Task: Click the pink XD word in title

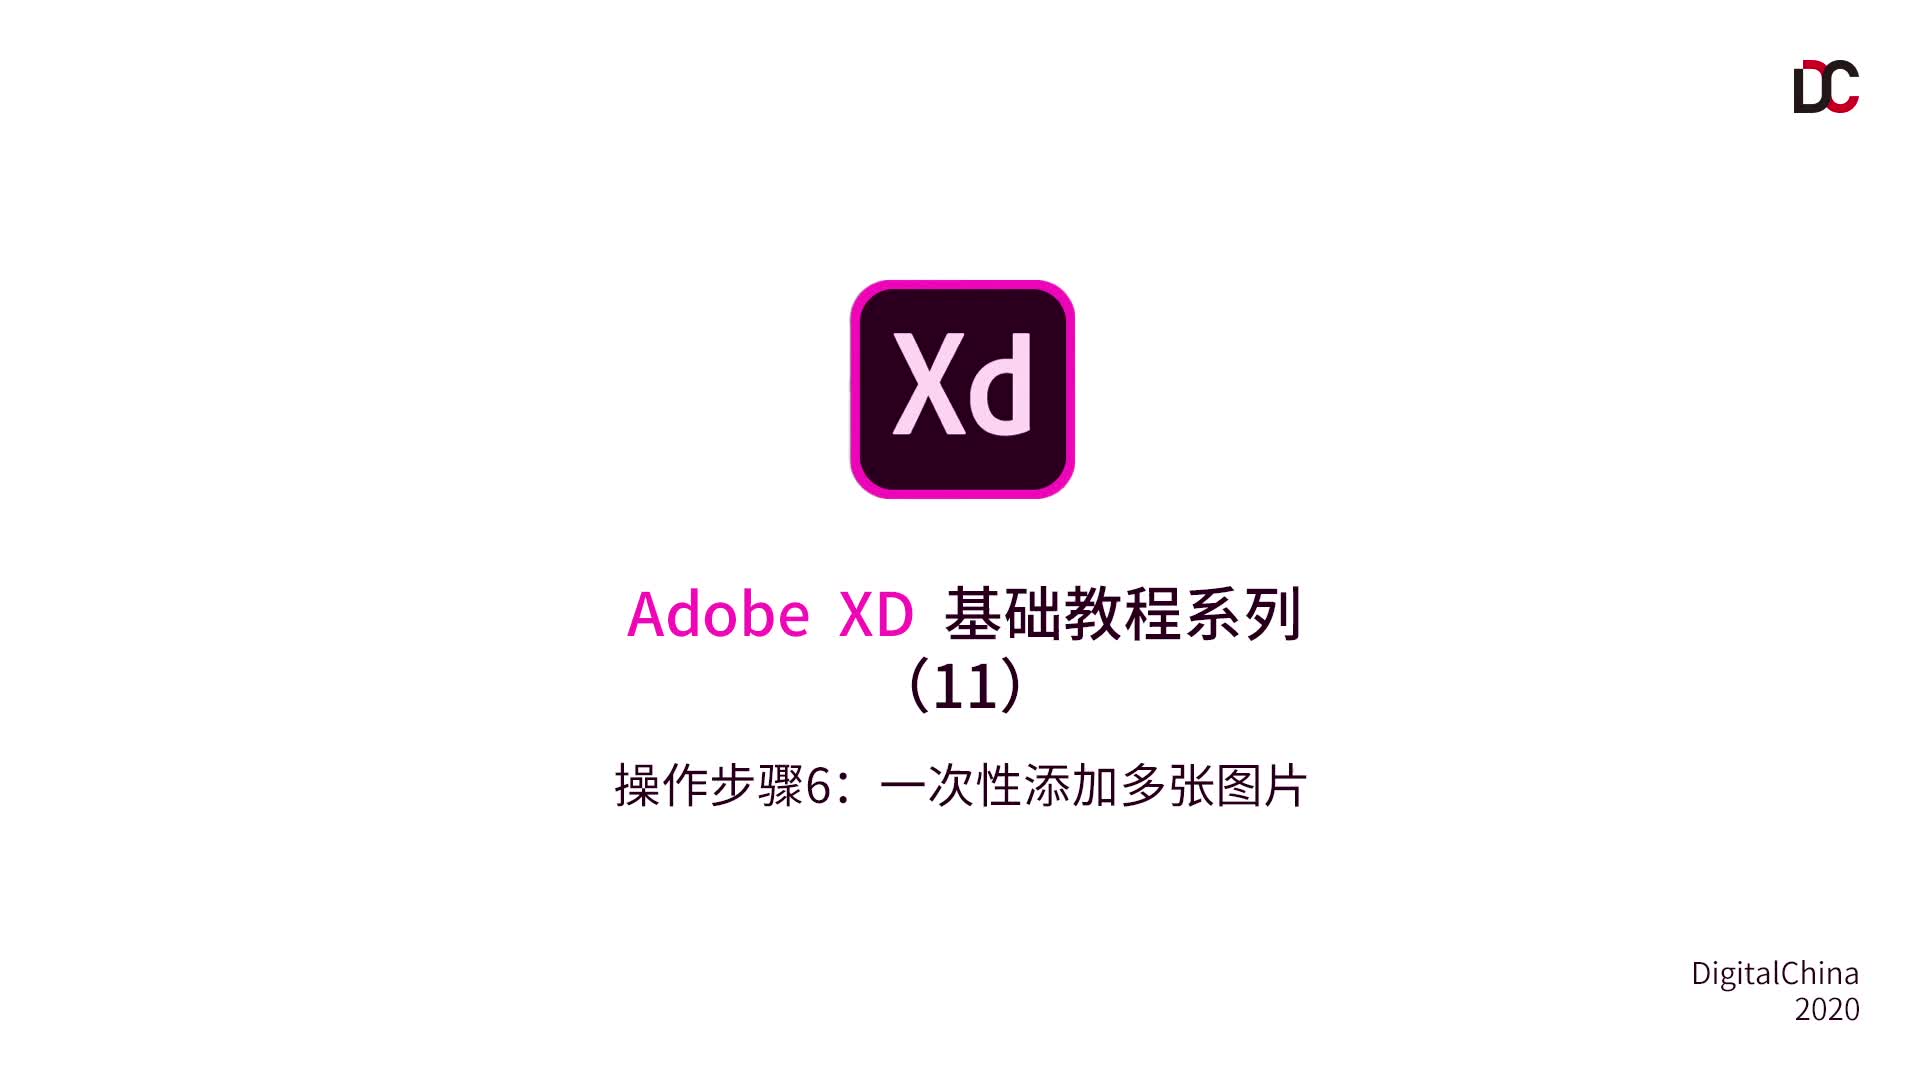Action: tap(876, 613)
